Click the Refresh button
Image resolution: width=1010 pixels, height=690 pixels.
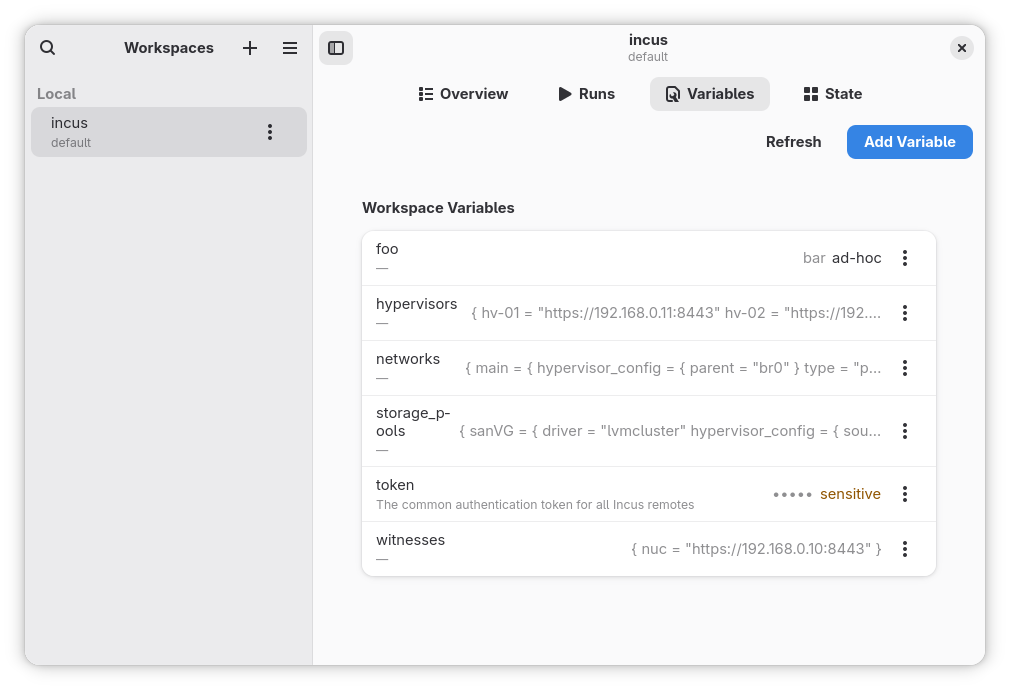794,142
